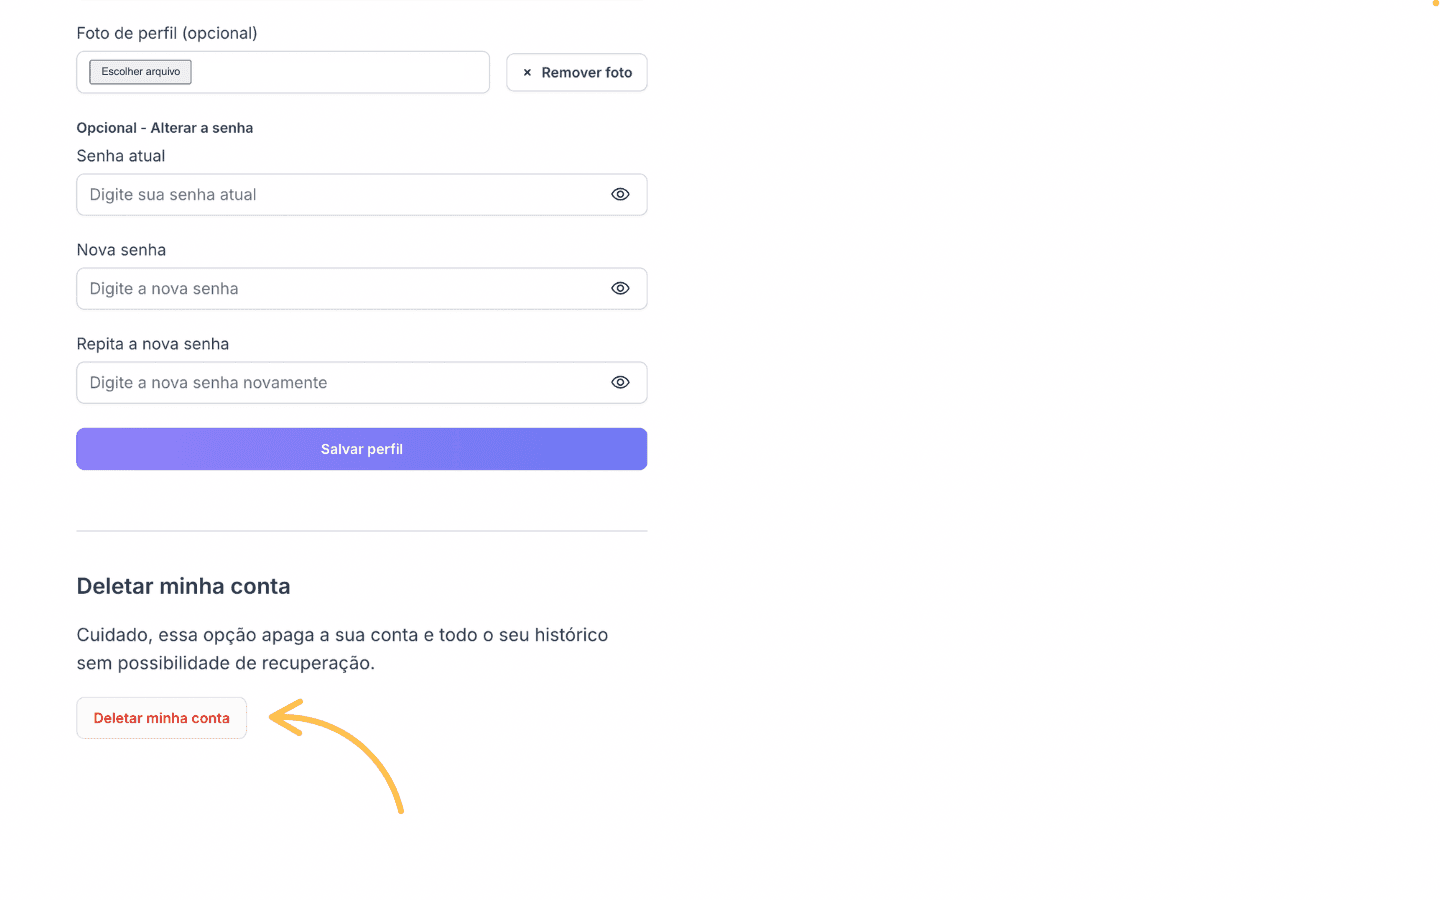Toggle visibility of the Nova senha field
This screenshot has height=900, width=1440.
pyautogui.click(x=620, y=288)
